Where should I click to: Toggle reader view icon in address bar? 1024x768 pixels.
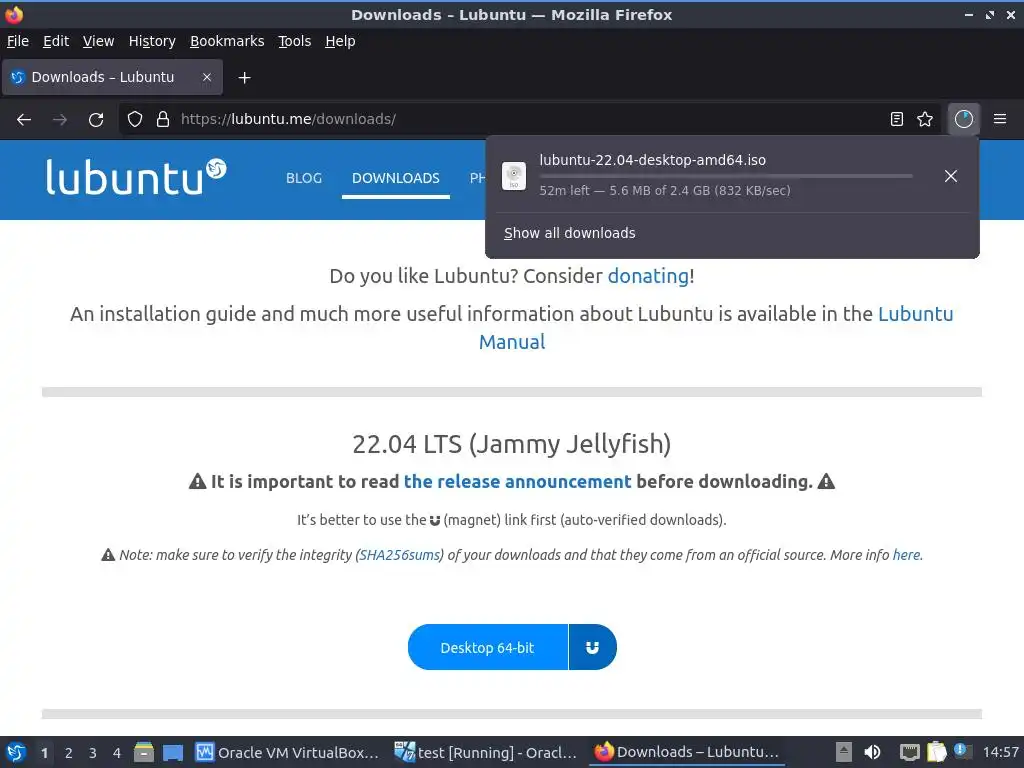(x=897, y=120)
